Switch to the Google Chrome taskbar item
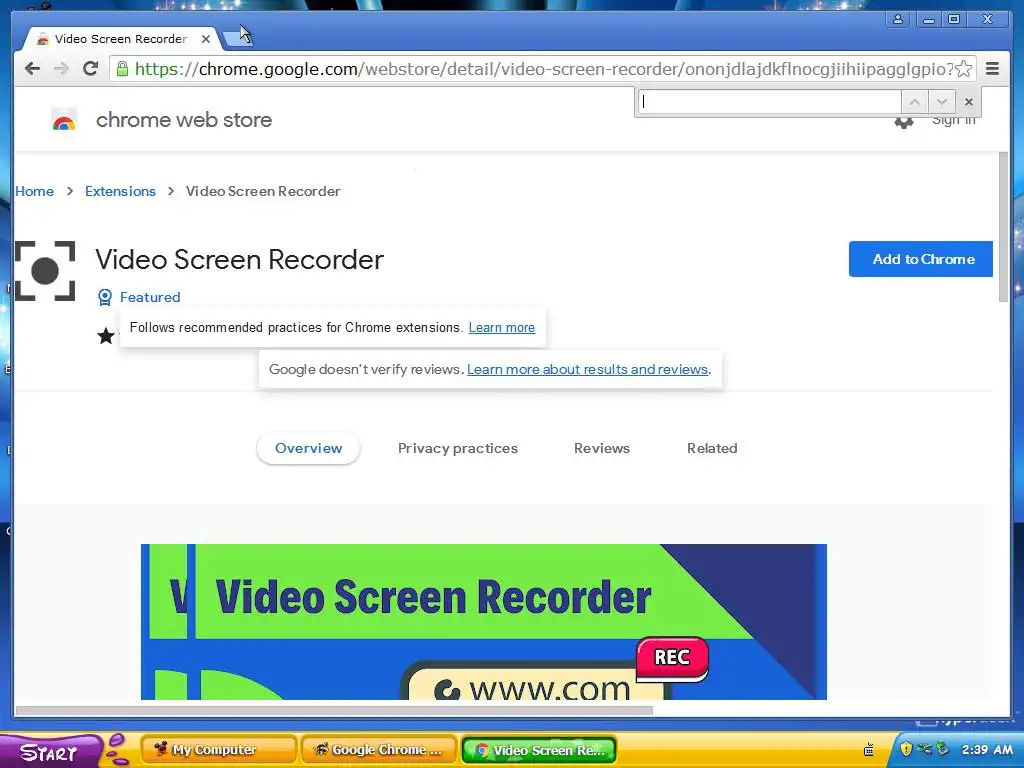The height and width of the screenshot is (768, 1024). click(x=379, y=750)
